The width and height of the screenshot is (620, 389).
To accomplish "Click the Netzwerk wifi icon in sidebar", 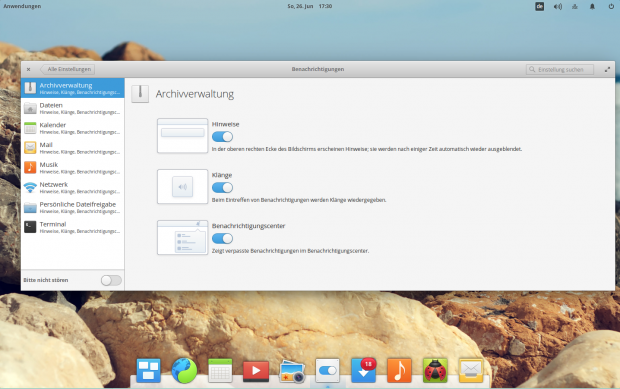I will click(30, 187).
